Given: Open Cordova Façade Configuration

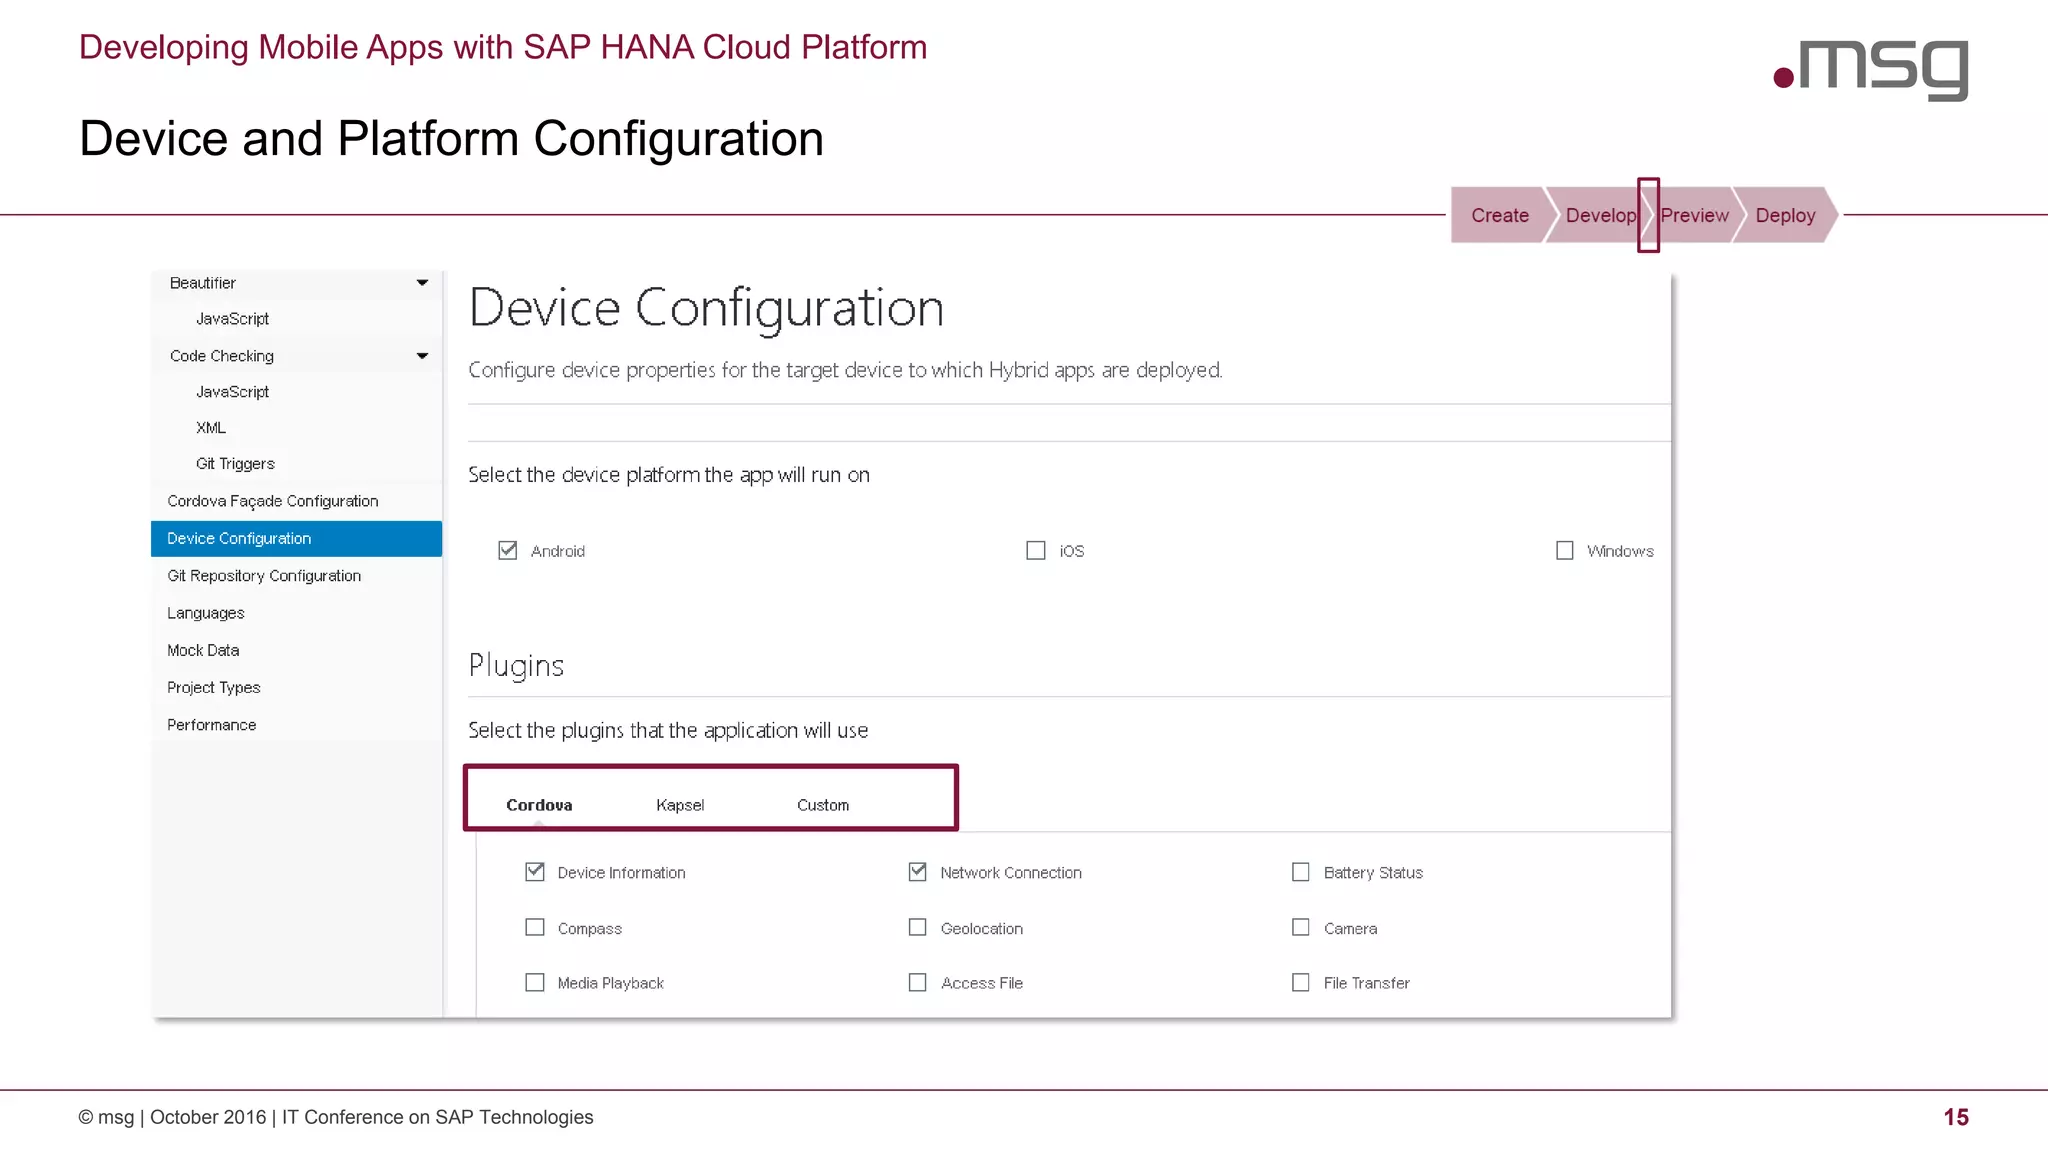Looking at the screenshot, I should 273,501.
